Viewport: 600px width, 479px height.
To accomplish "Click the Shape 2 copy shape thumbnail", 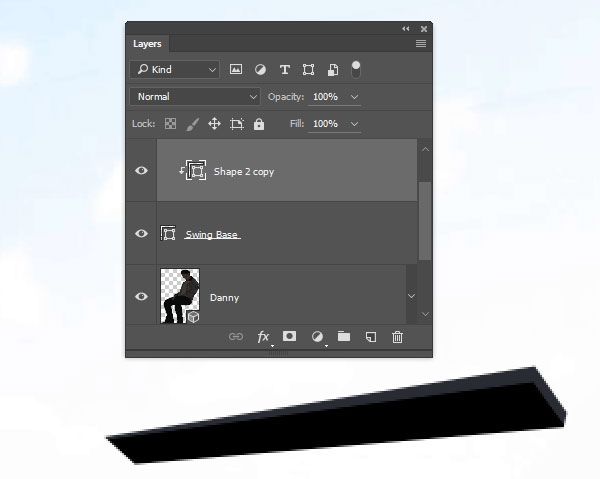I will point(196,171).
